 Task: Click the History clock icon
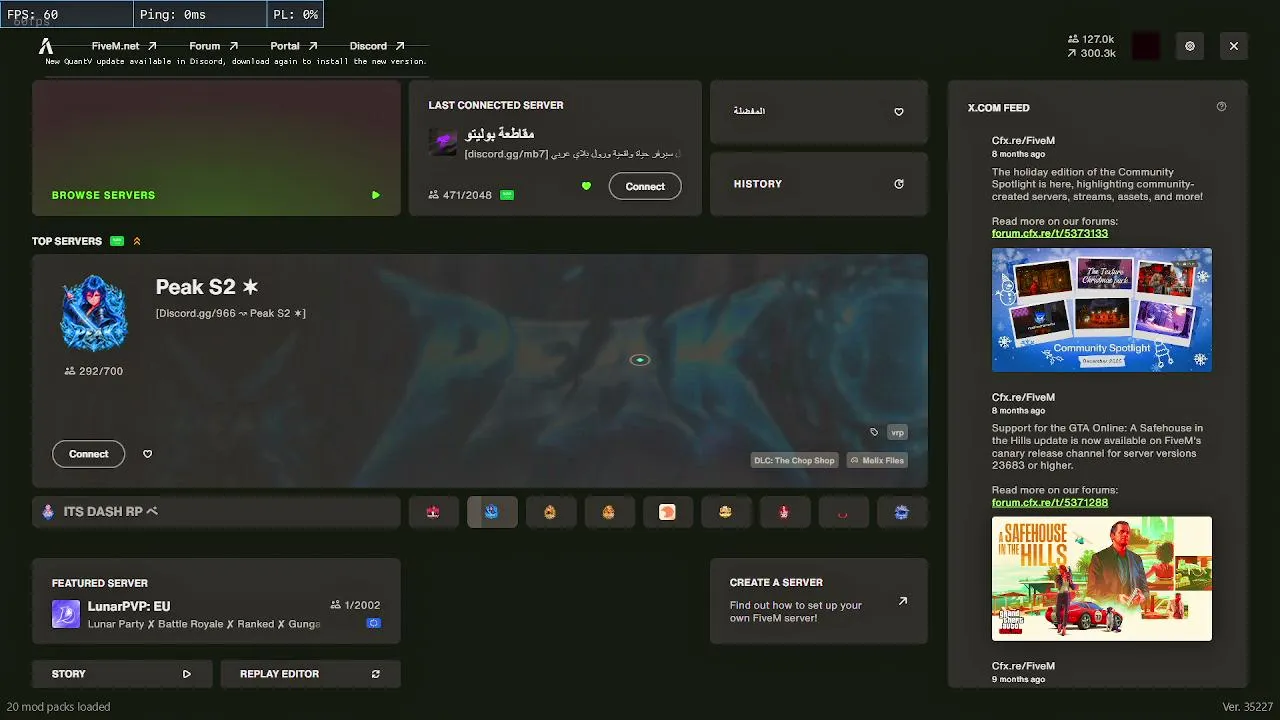pyautogui.click(x=899, y=184)
